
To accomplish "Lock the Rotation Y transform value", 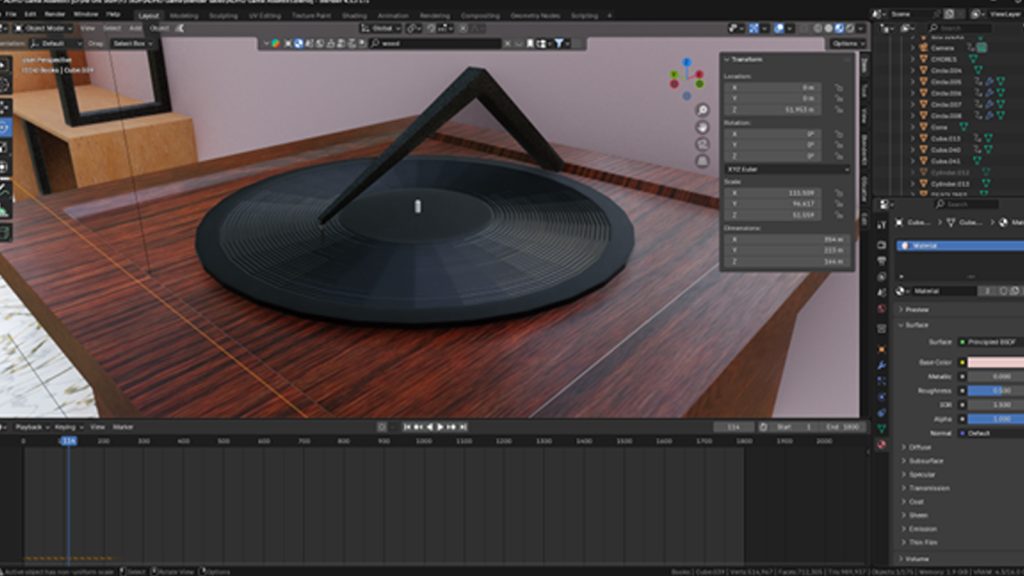I will pos(838,145).
